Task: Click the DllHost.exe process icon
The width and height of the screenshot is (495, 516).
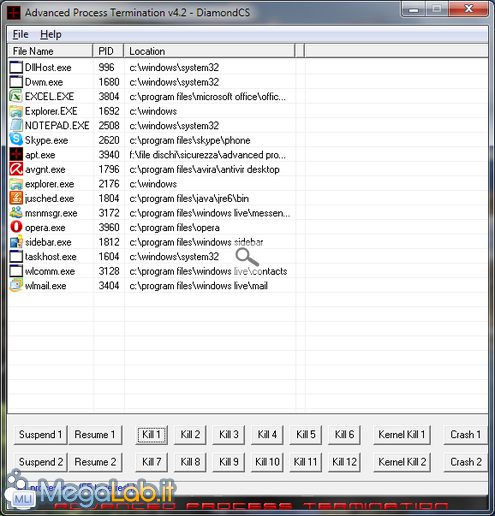Action: click(x=16, y=67)
